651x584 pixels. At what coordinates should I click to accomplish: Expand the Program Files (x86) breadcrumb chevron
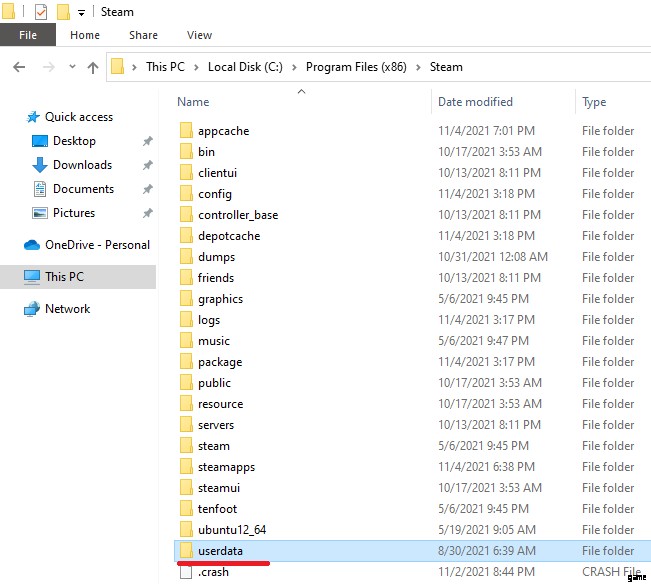(420, 67)
